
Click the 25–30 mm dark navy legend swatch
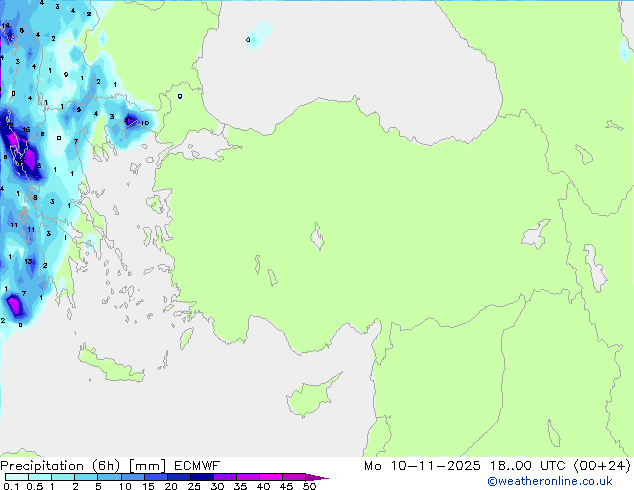(202, 477)
